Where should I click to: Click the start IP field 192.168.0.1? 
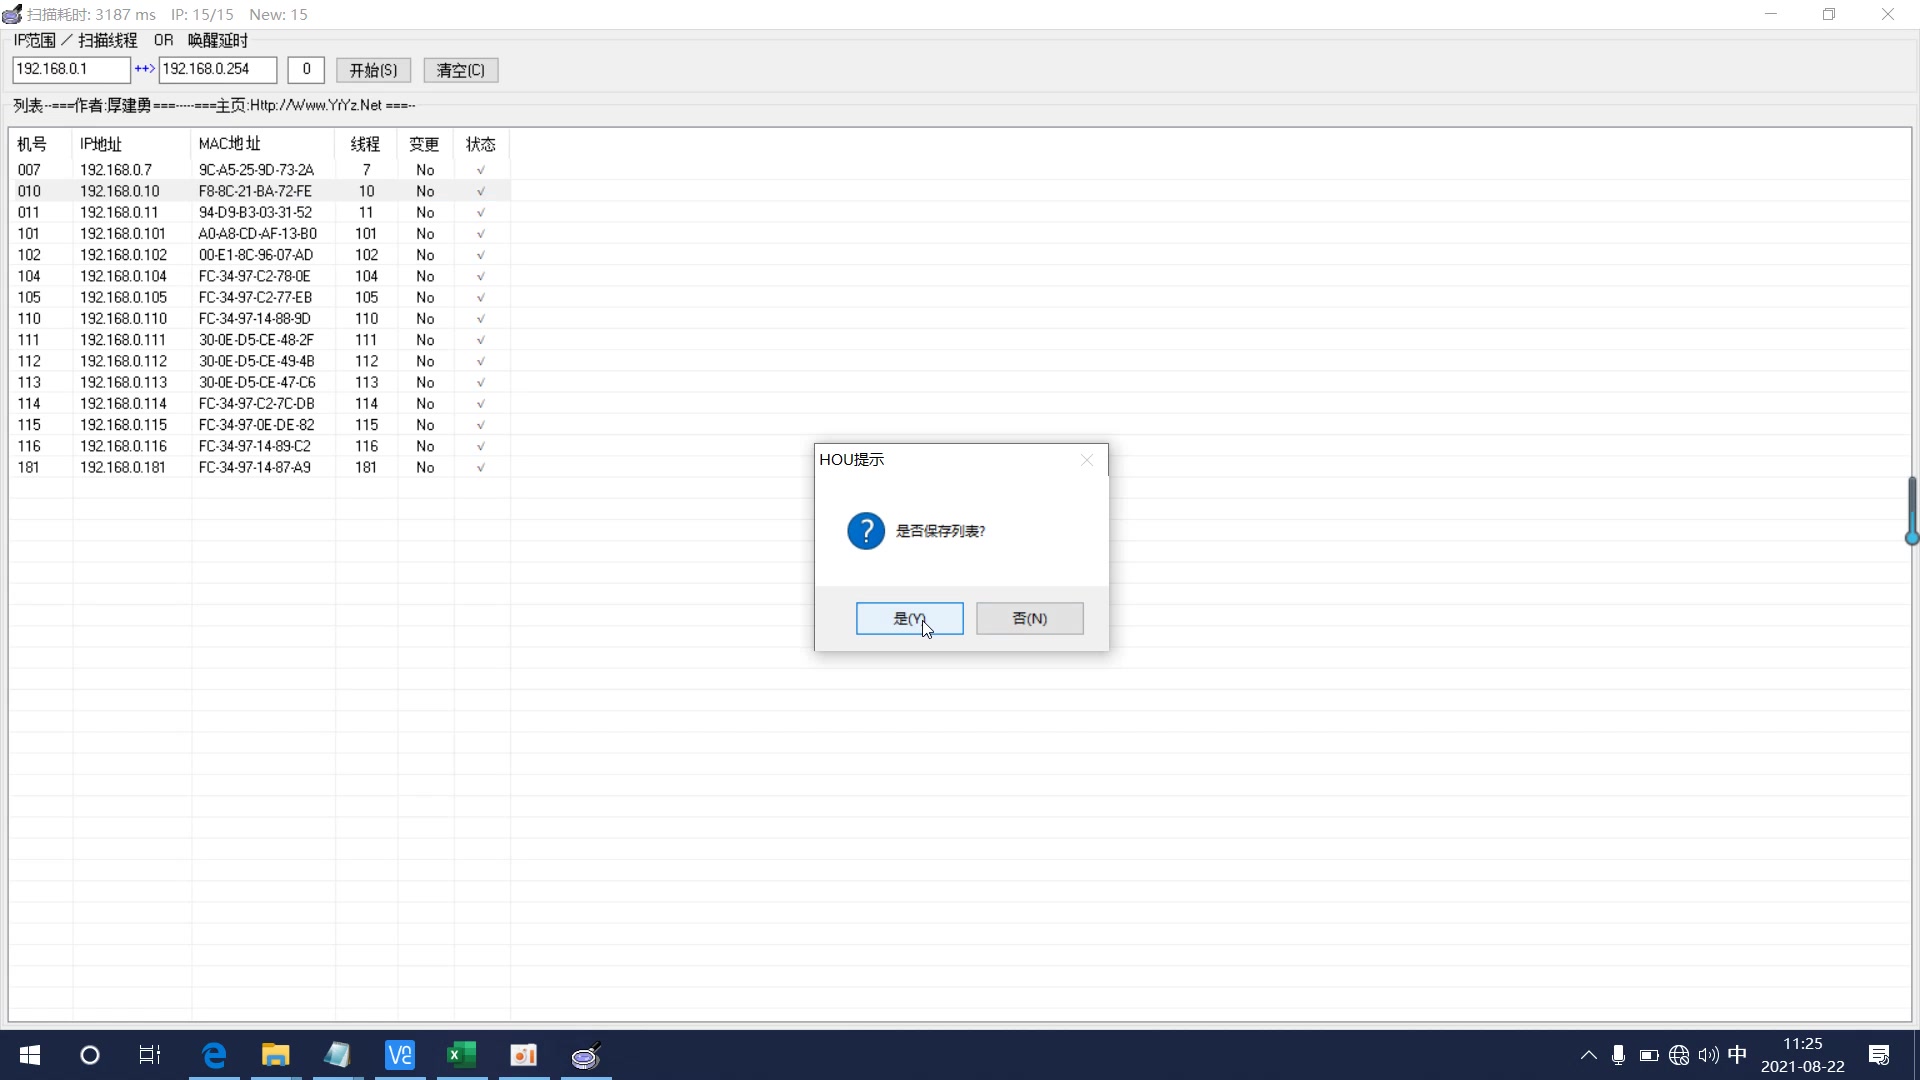pyautogui.click(x=70, y=69)
